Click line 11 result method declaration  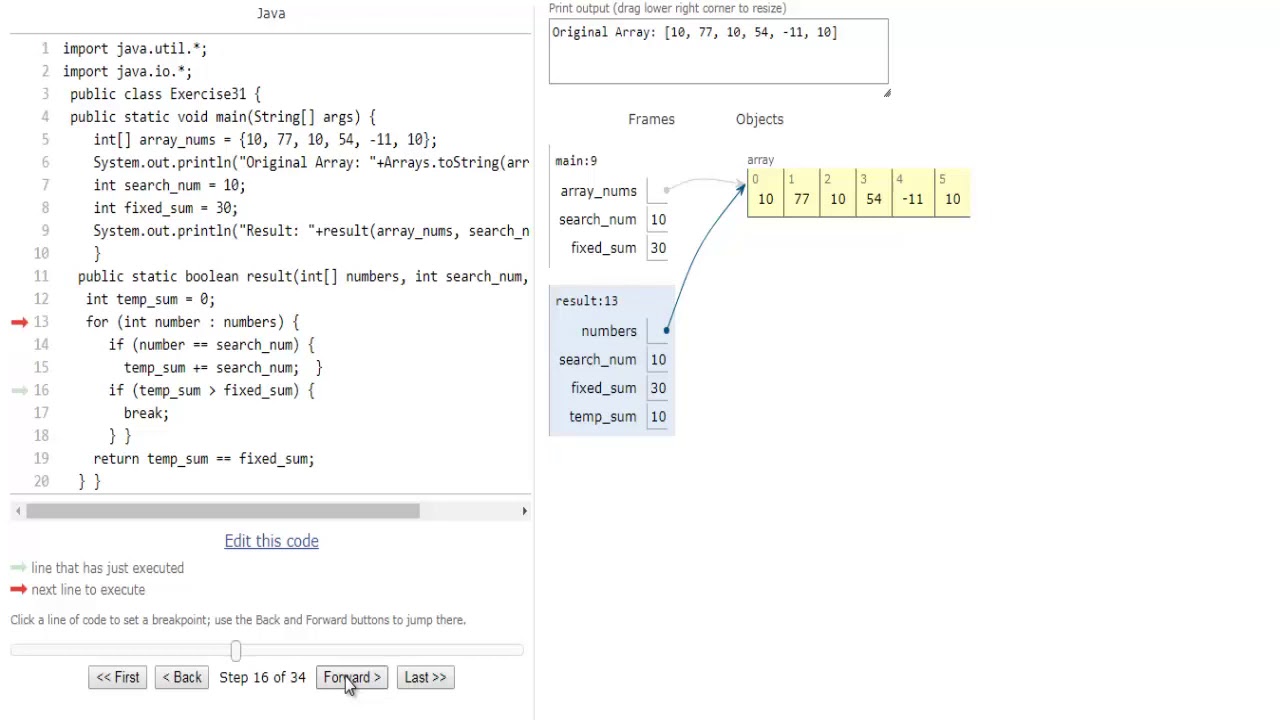[303, 277]
